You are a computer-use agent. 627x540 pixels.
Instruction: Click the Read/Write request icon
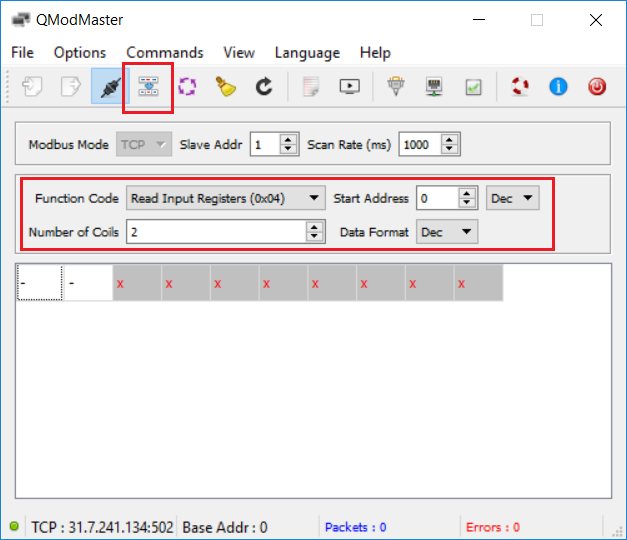tap(148, 86)
